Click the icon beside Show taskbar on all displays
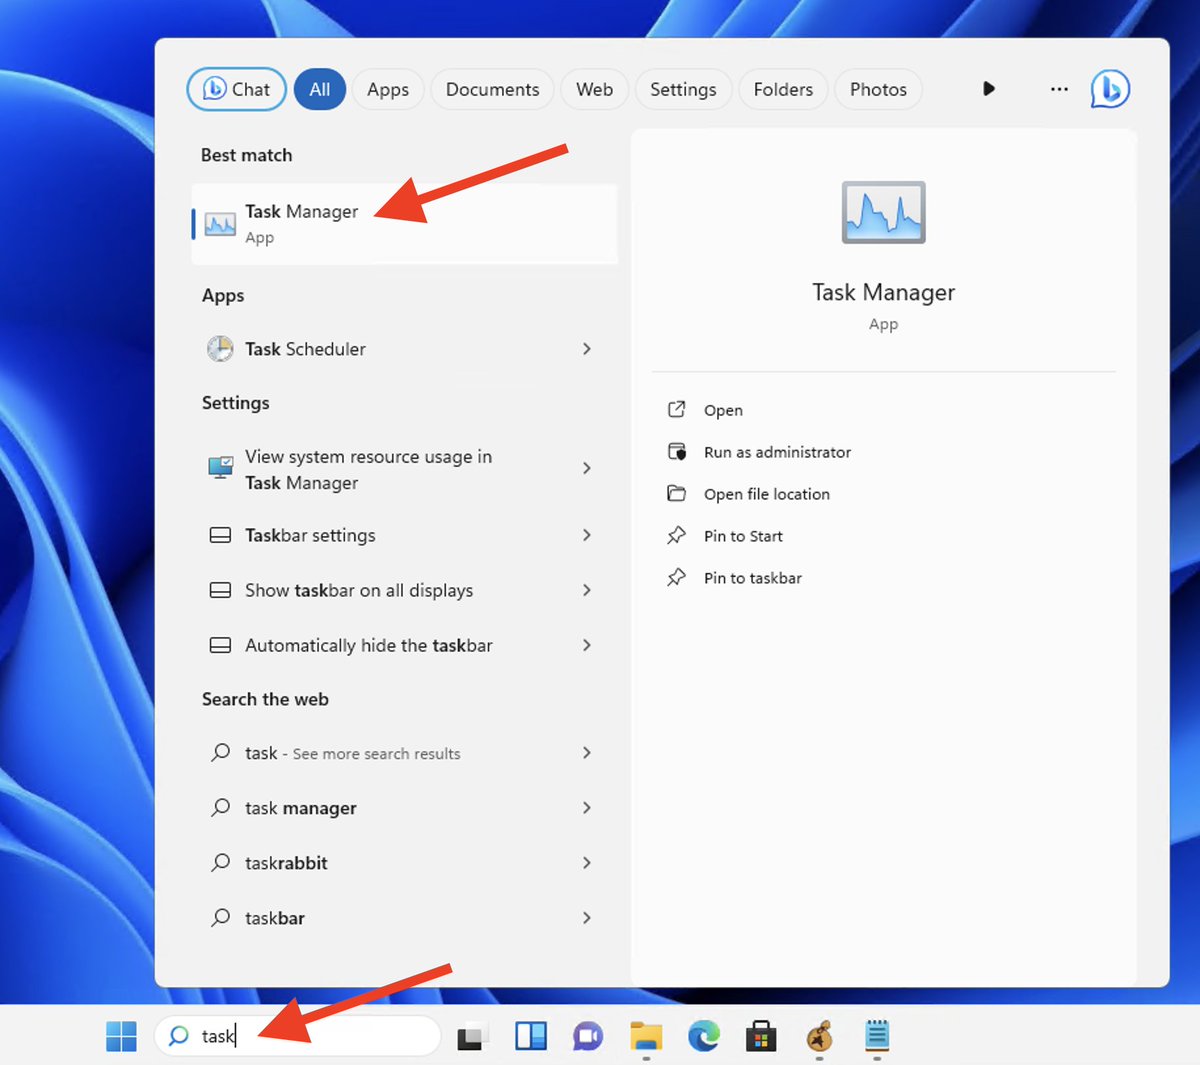The width and height of the screenshot is (1200, 1065). 220,590
